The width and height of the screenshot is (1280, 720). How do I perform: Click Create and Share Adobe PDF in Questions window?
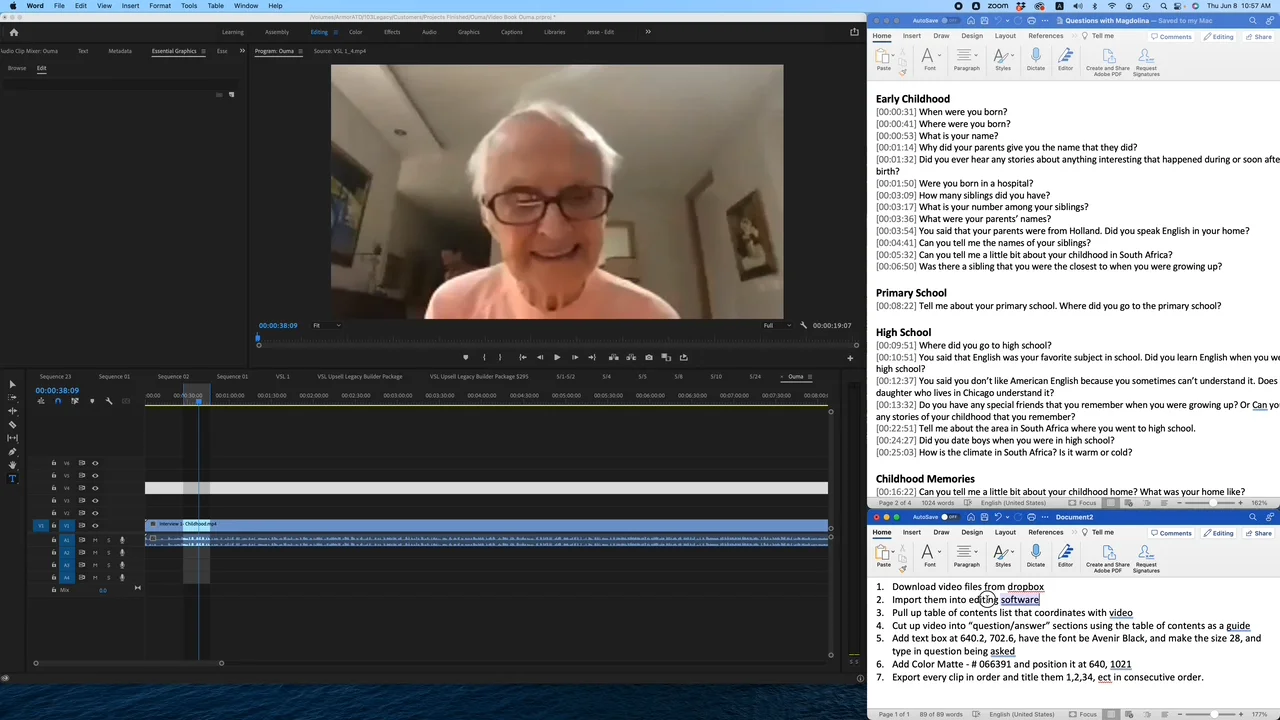1107,60
